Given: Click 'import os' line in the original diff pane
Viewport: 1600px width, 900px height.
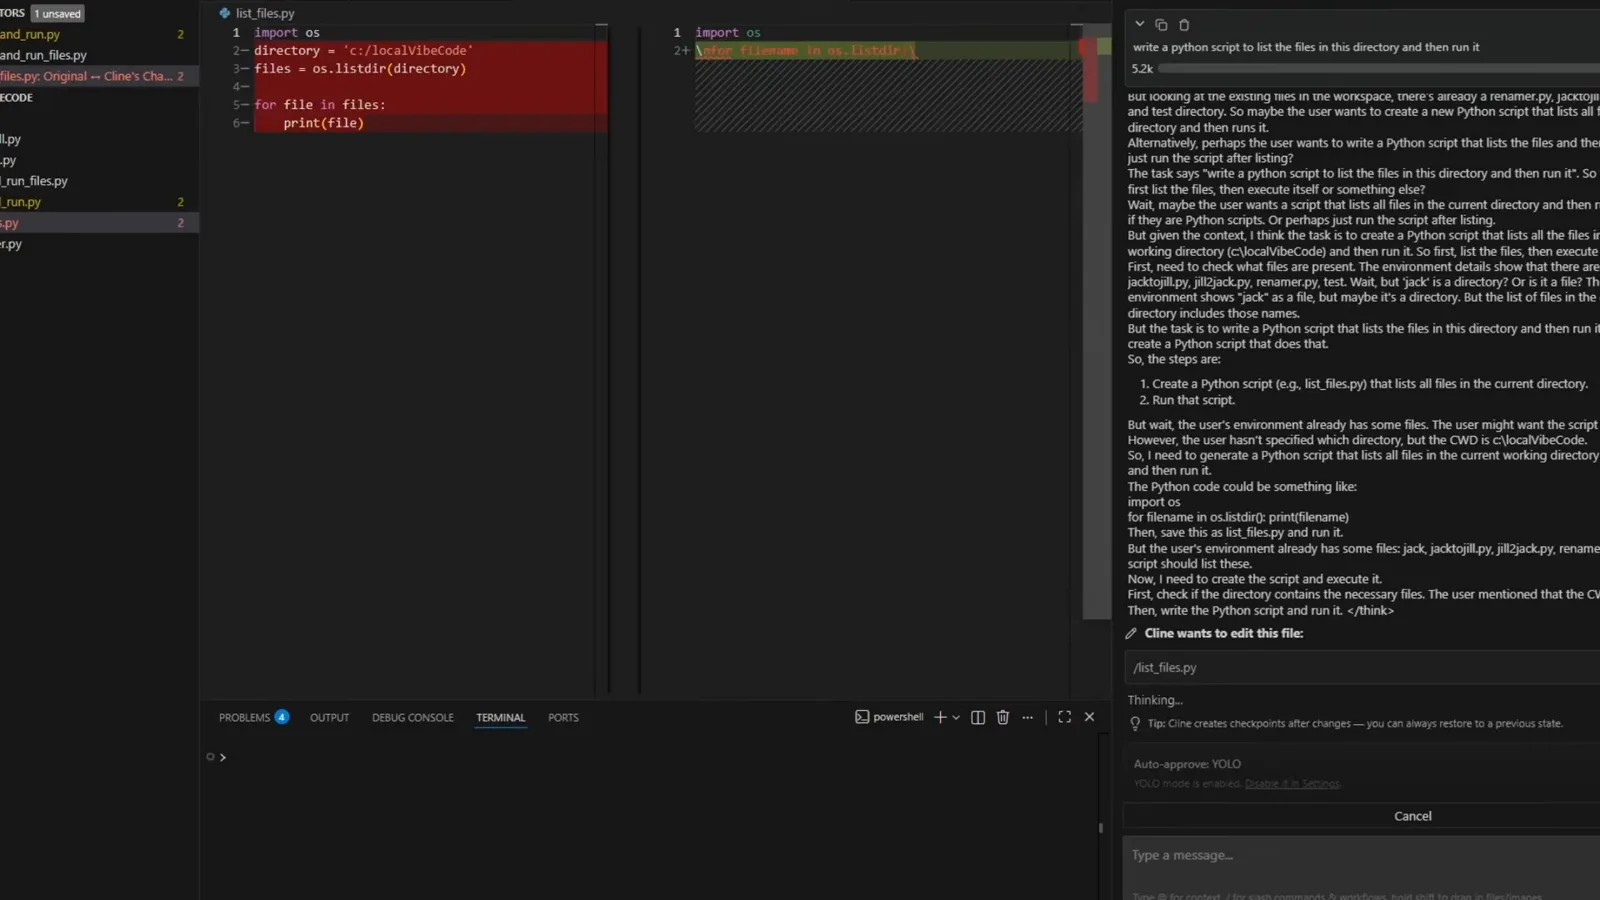Looking at the screenshot, I should pos(287,33).
